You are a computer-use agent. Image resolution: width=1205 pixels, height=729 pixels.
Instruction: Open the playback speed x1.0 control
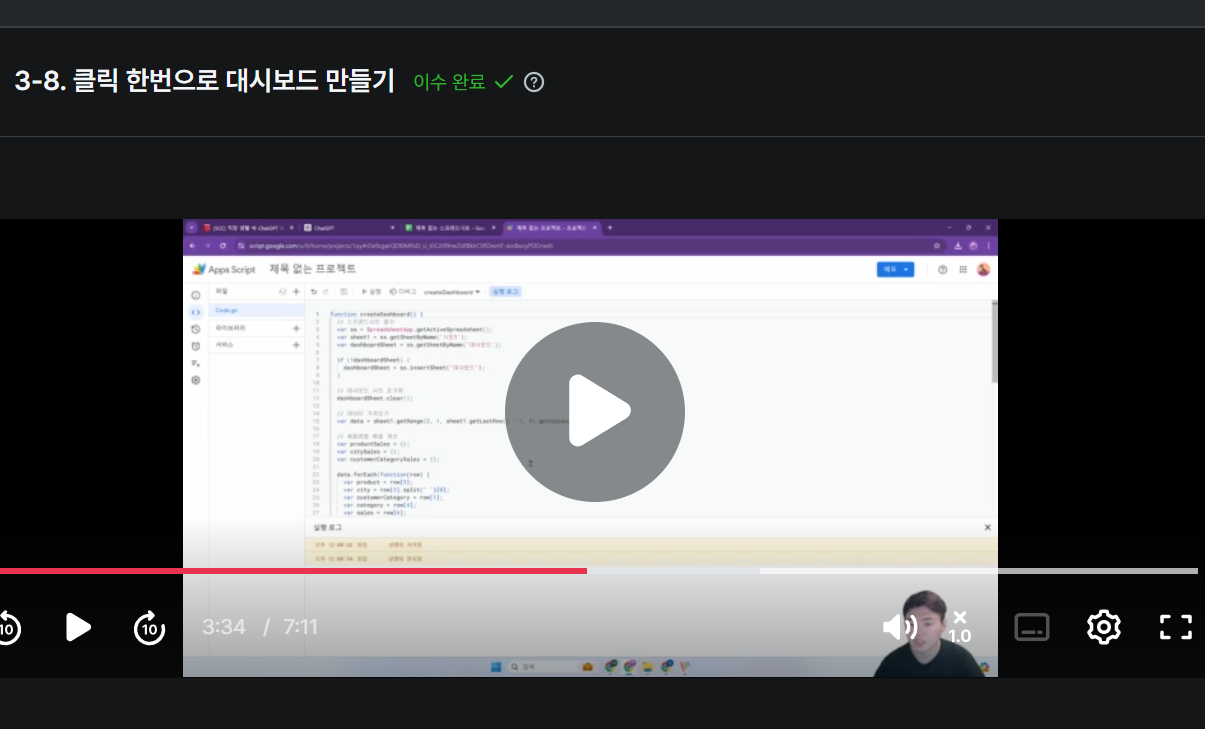tap(960, 627)
